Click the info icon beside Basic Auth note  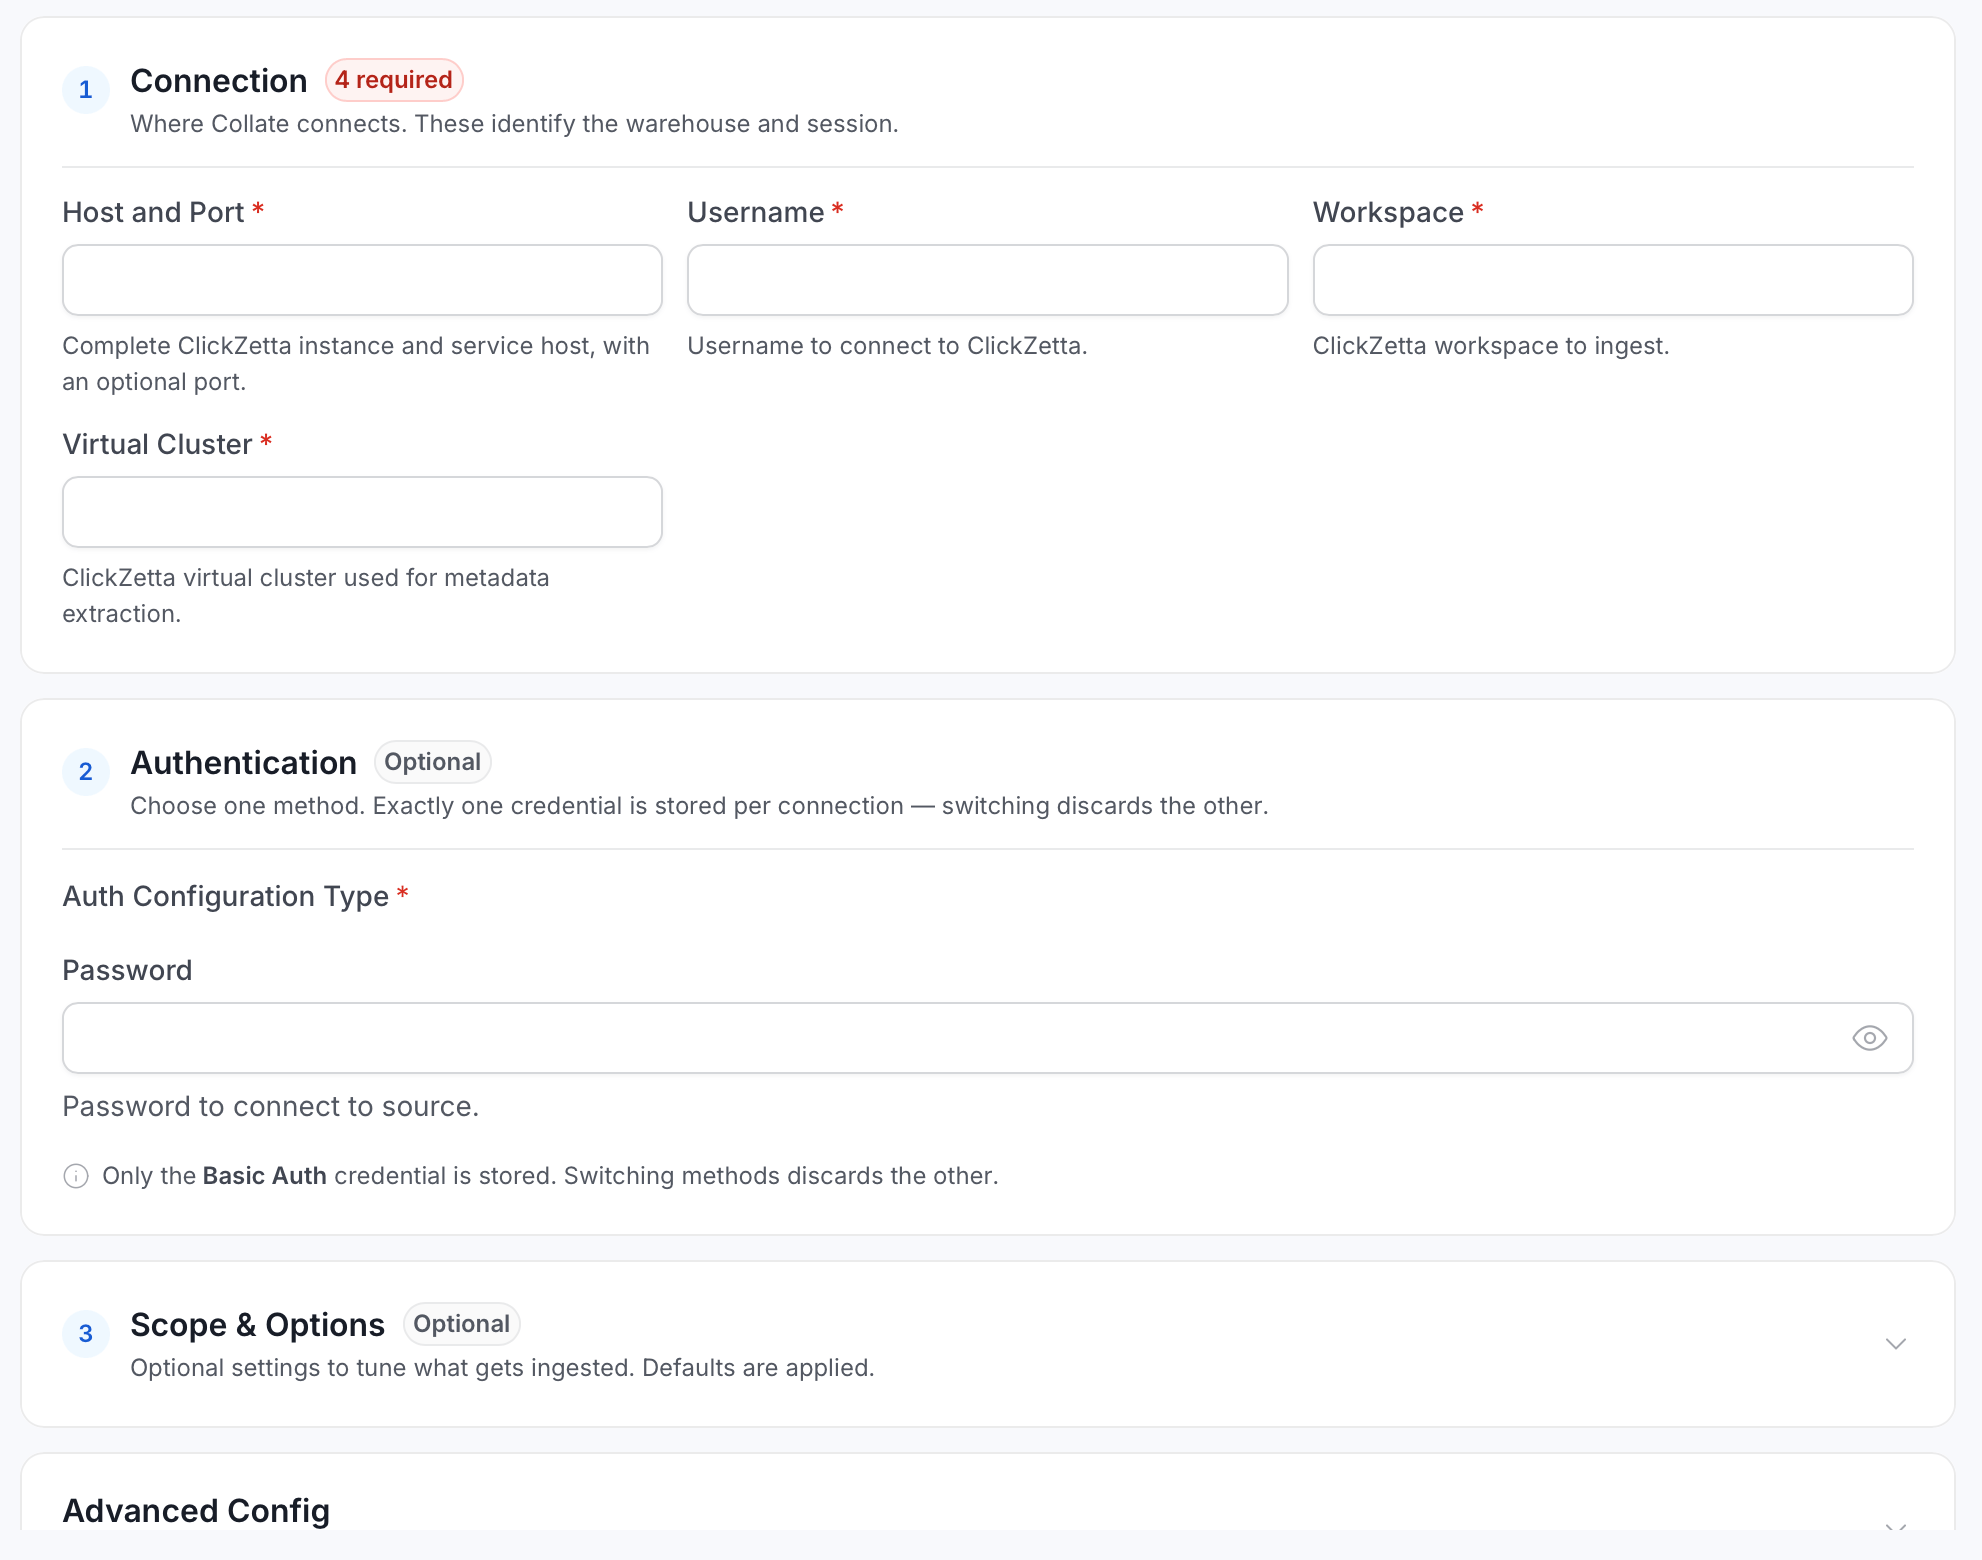(x=76, y=1176)
